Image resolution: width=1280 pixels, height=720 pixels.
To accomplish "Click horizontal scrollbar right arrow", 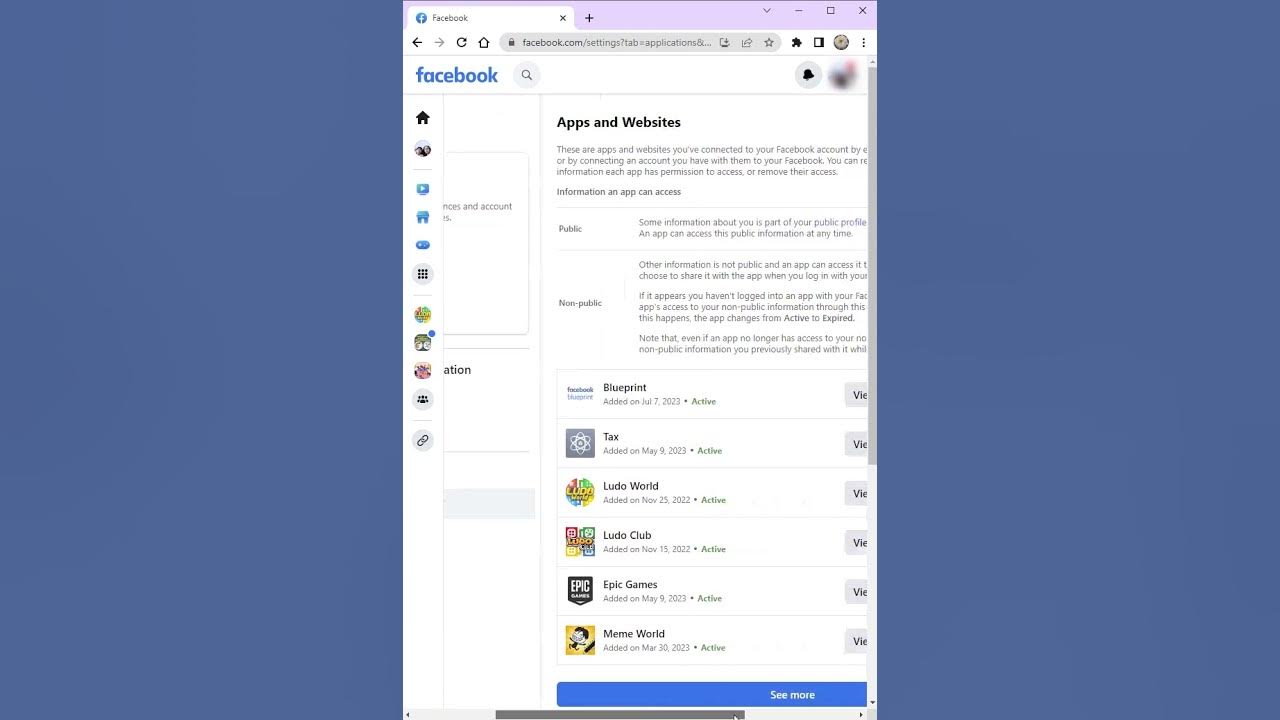I will (x=861, y=715).
